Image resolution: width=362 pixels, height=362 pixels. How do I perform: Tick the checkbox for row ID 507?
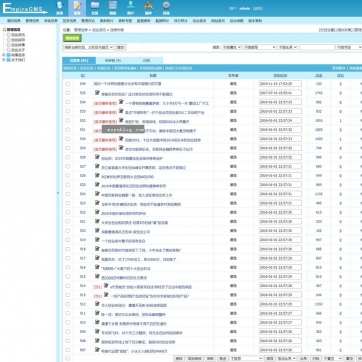68,350
